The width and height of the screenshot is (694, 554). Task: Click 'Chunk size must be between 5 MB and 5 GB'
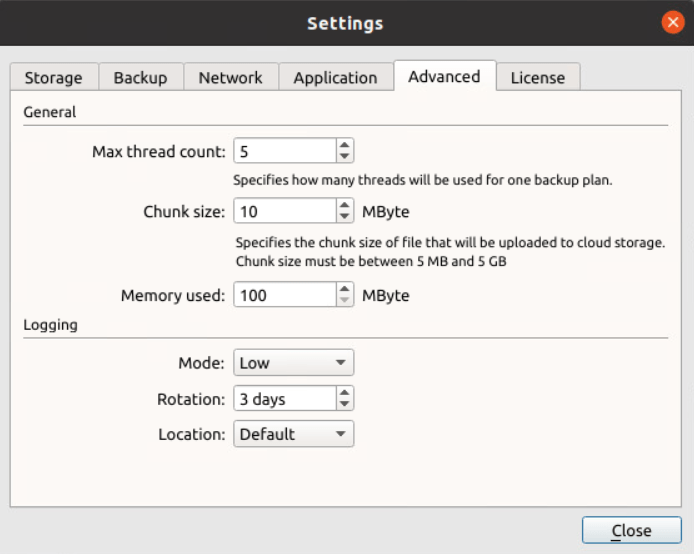(x=371, y=261)
